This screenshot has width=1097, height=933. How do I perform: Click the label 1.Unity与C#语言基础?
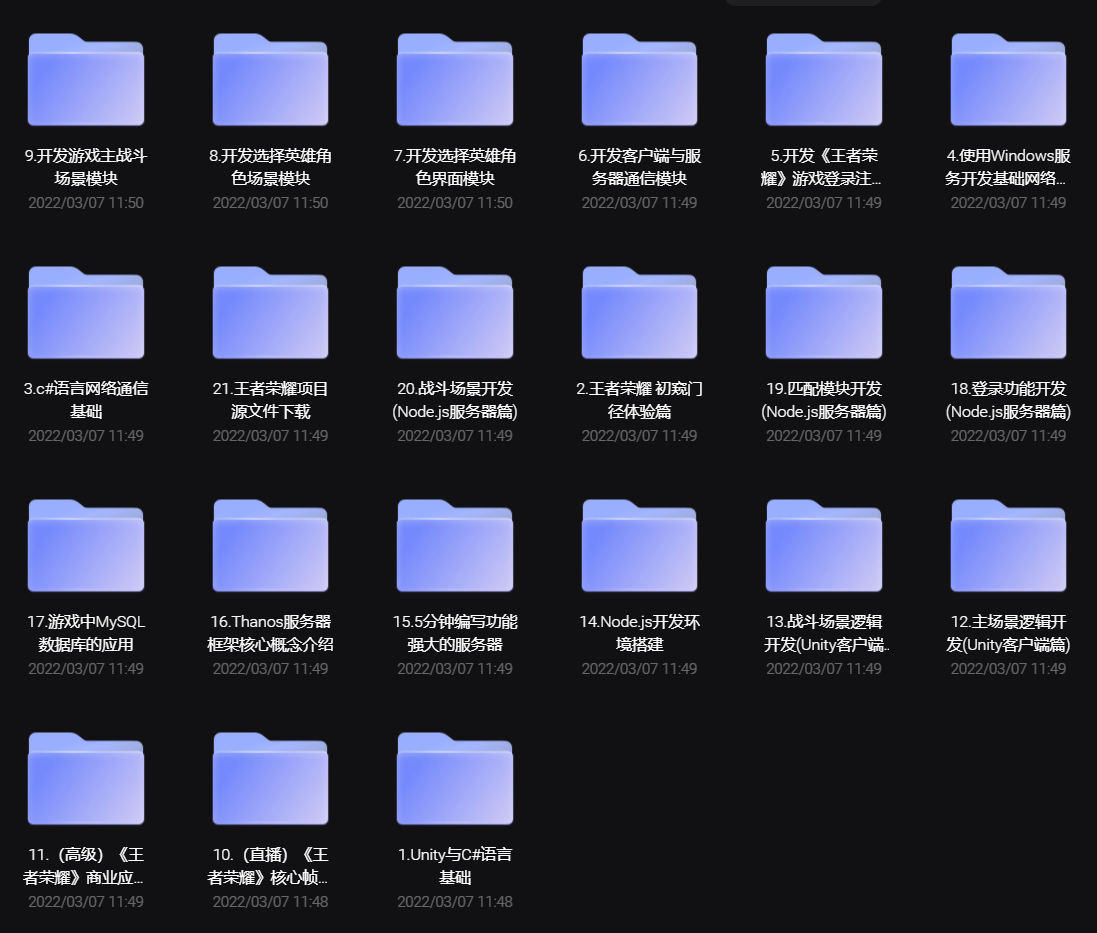click(455, 866)
